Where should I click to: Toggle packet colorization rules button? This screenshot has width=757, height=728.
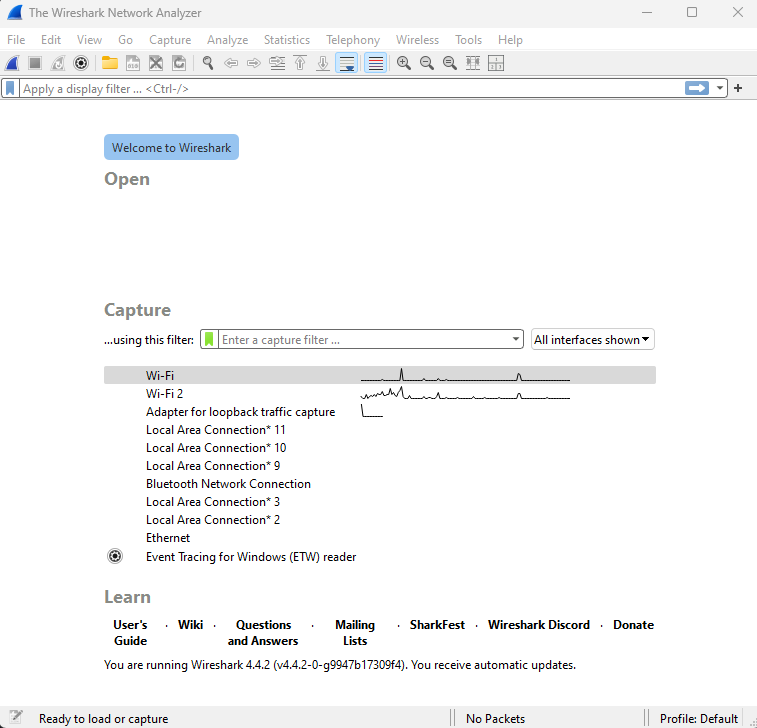(375, 63)
